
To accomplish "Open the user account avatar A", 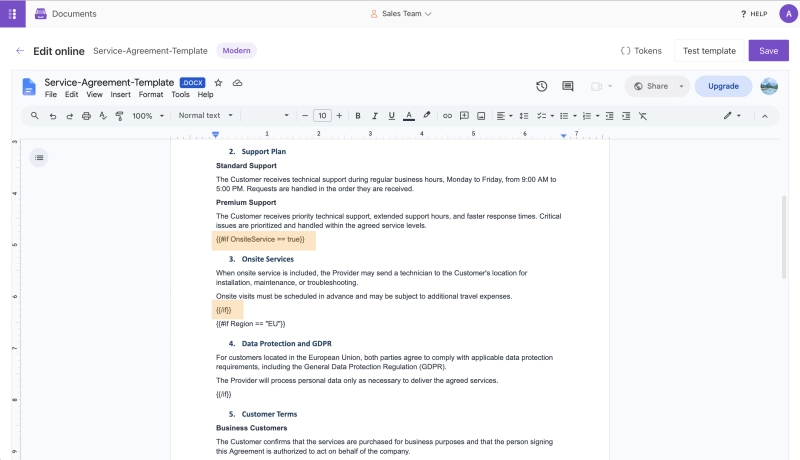I will tap(788, 14).
